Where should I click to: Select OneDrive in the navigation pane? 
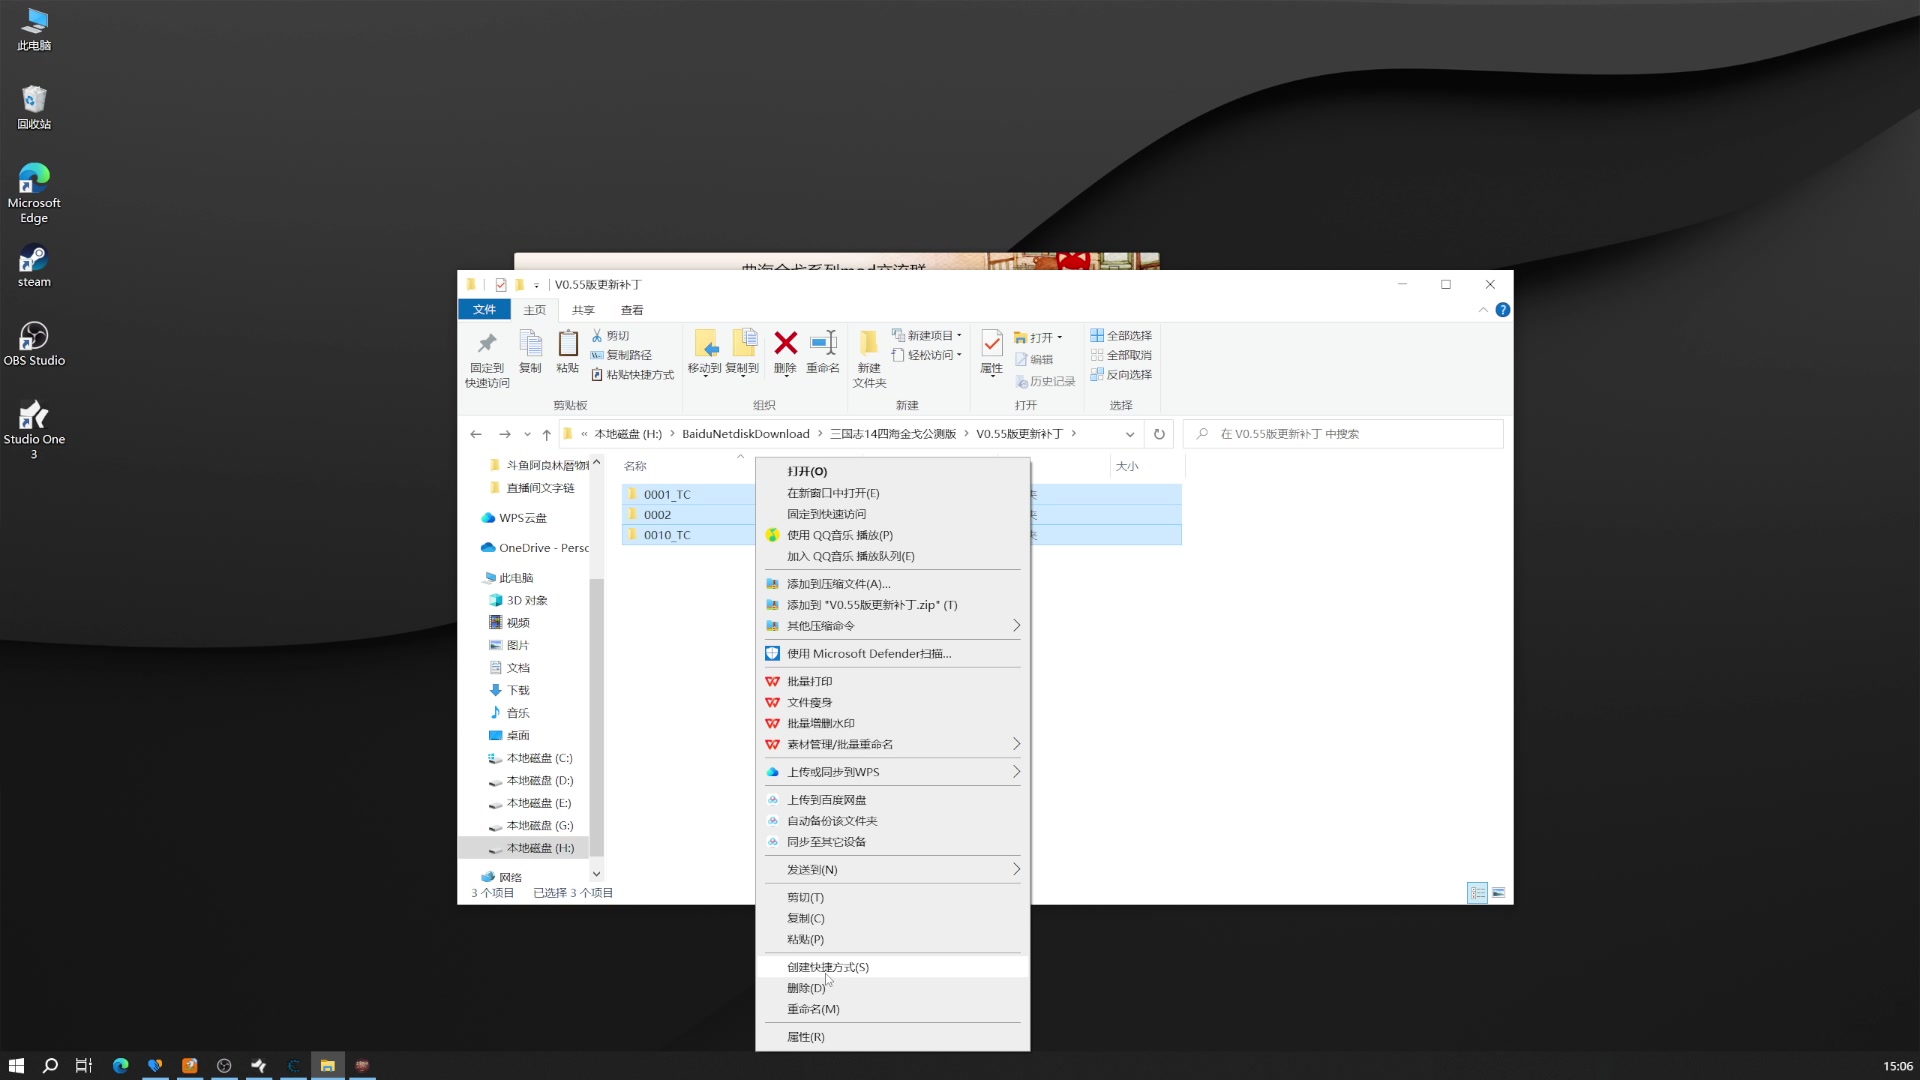coord(535,548)
